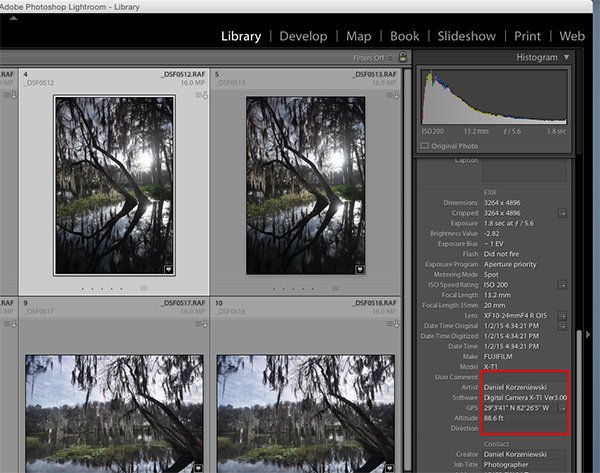Viewport: 600px width, 473px height.
Task: Open the Map module
Action: (358, 36)
